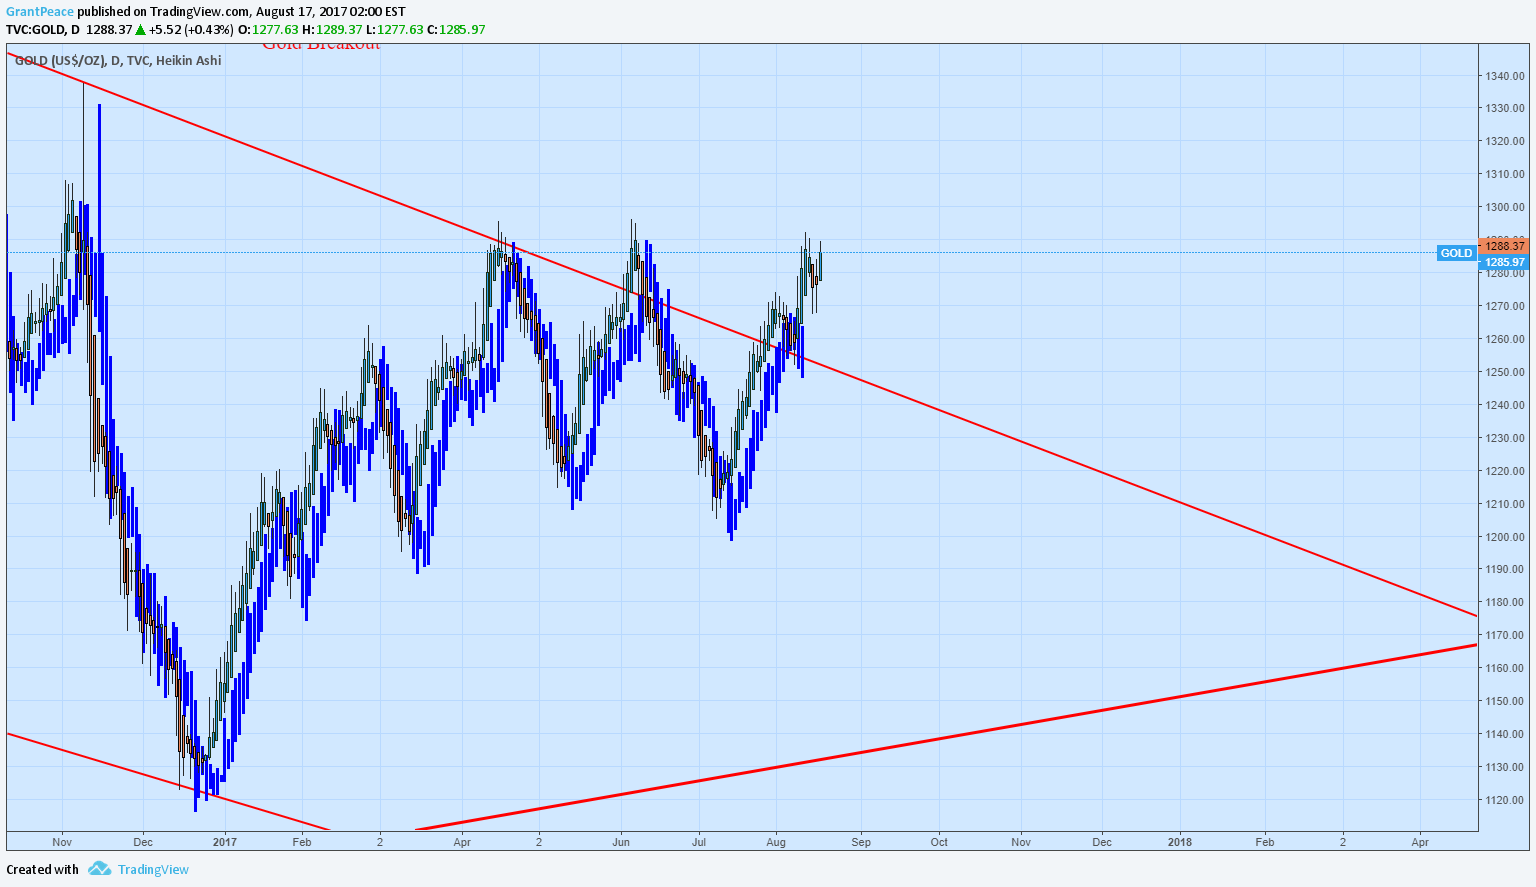
Task: Click the Oct label on time axis
Action: coord(939,843)
